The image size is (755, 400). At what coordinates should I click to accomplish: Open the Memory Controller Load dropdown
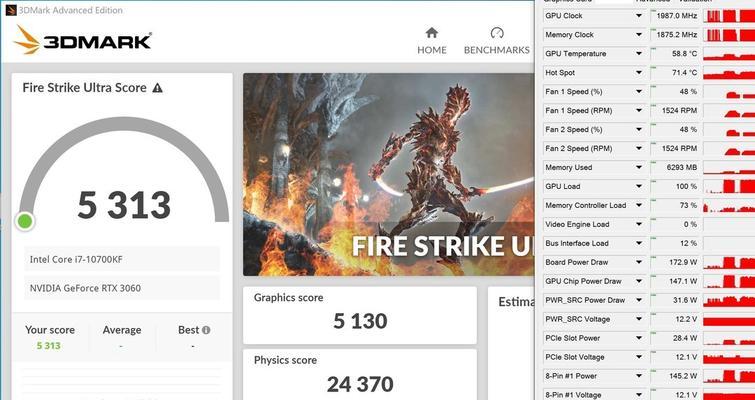click(639, 206)
